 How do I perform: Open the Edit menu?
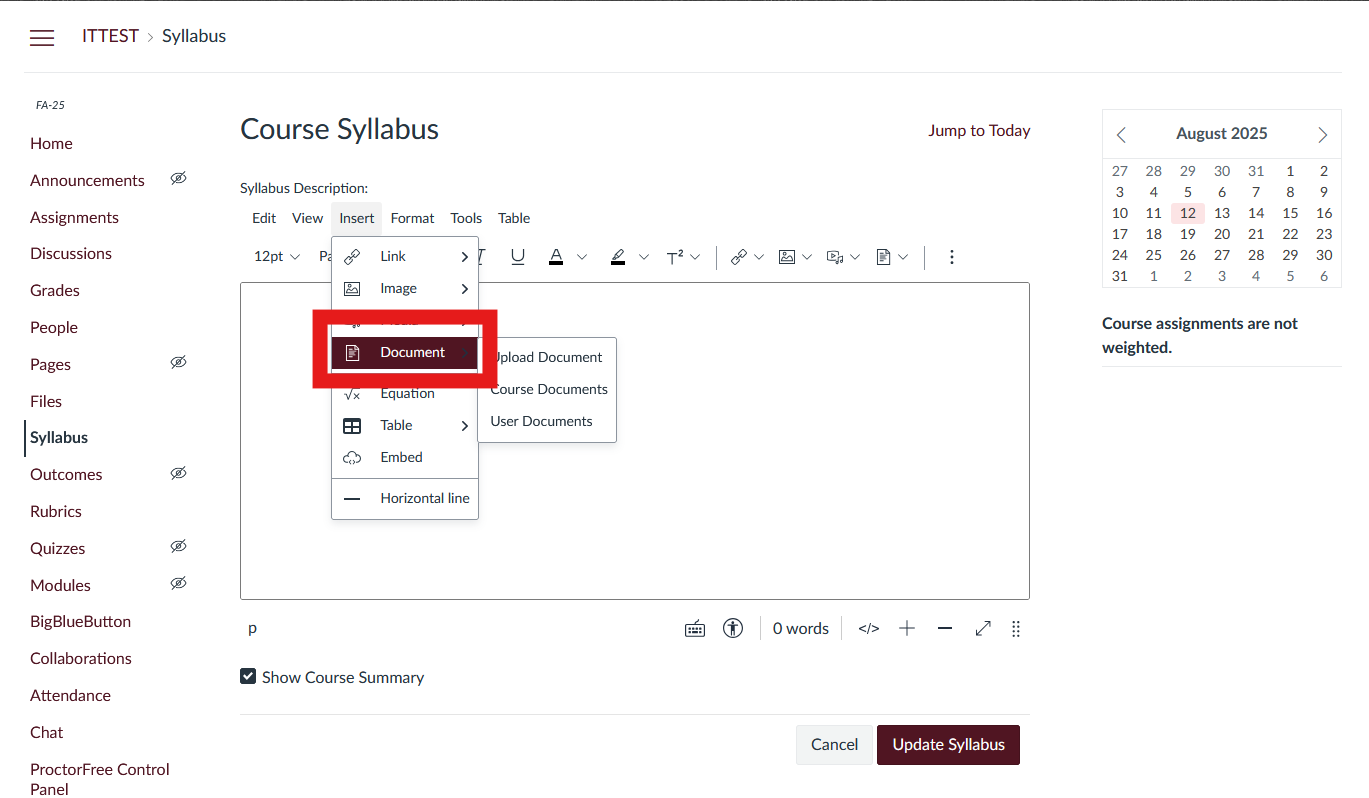click(x=264, y=218)
